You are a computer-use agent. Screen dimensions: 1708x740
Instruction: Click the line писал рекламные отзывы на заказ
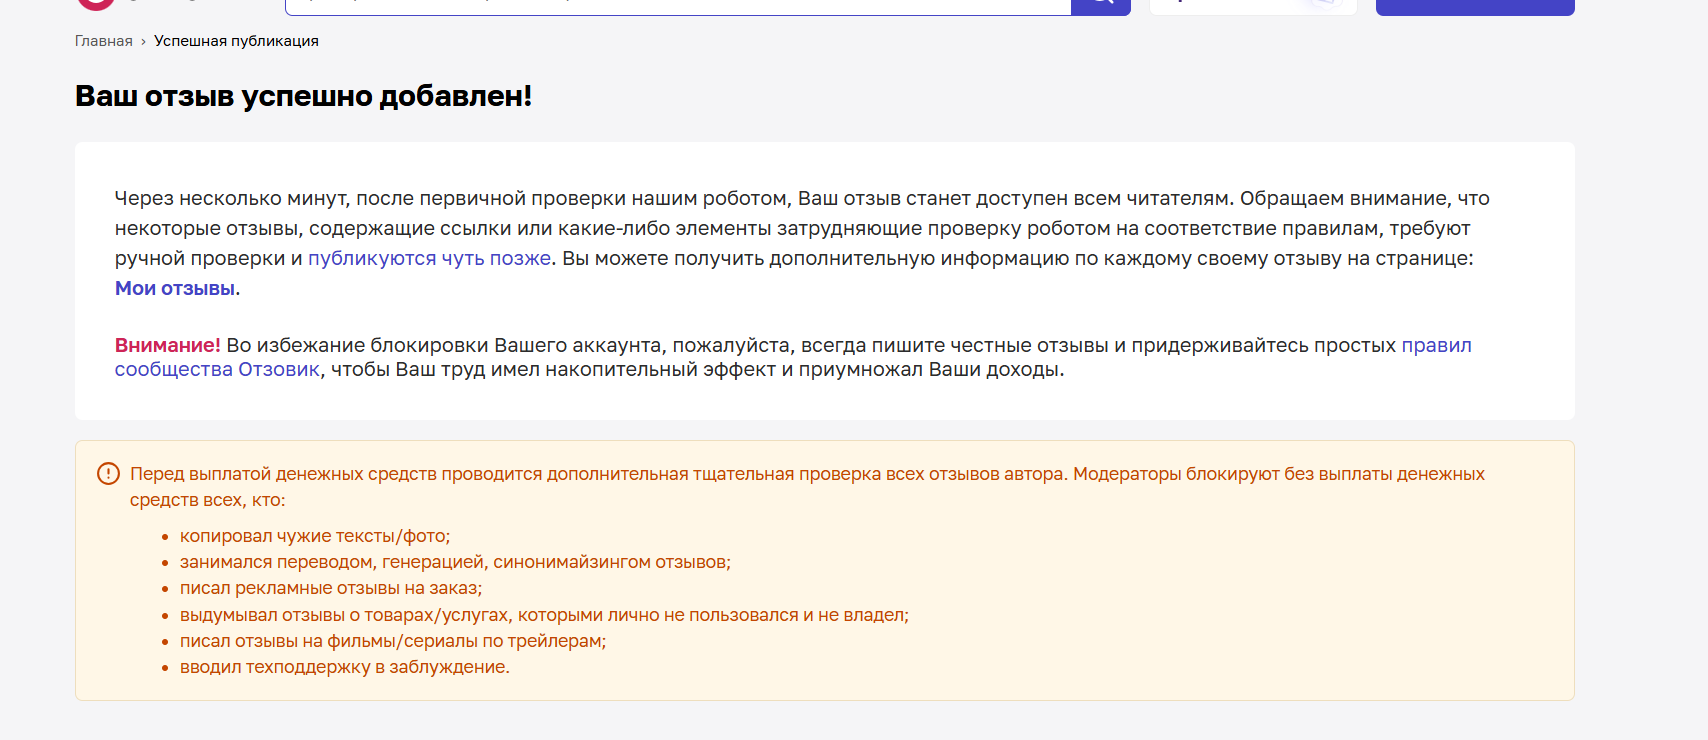(x=331, y=588)
